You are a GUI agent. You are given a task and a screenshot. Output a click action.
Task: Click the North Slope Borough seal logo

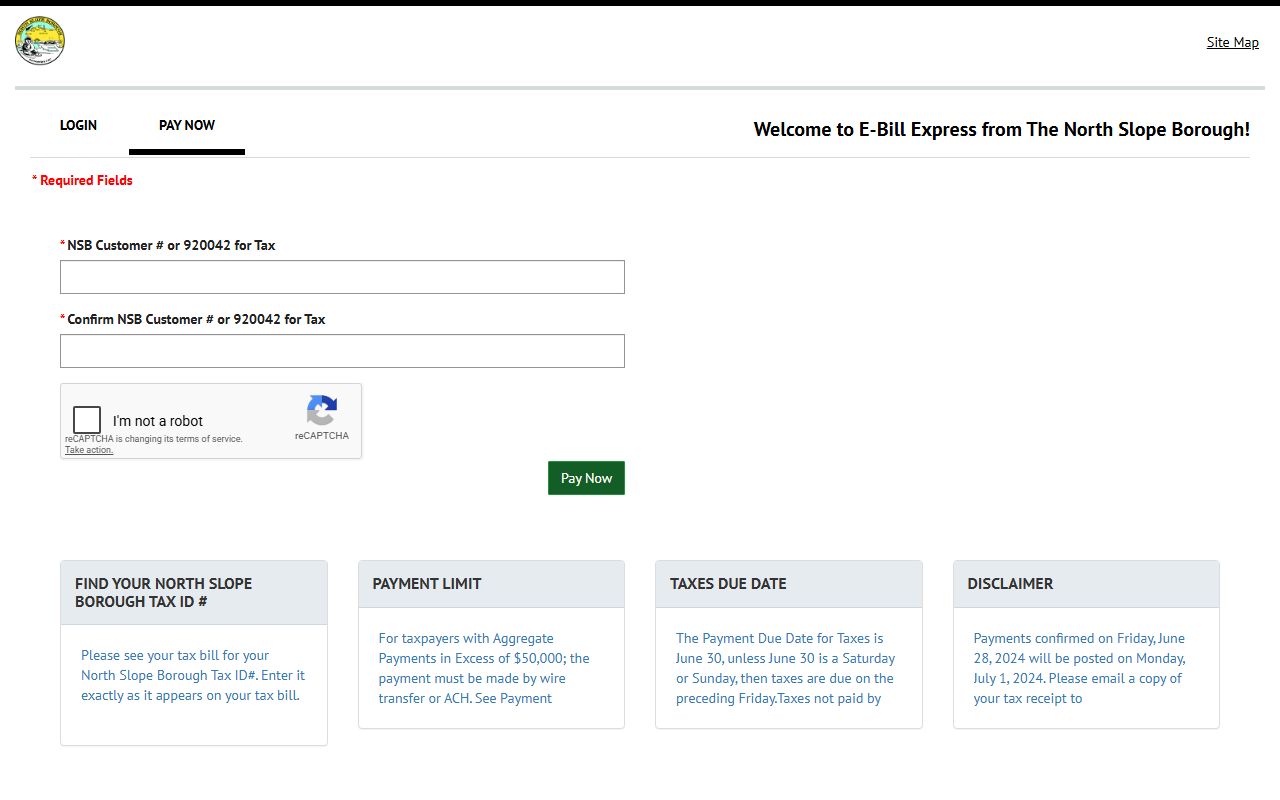[x=40, y=41]
